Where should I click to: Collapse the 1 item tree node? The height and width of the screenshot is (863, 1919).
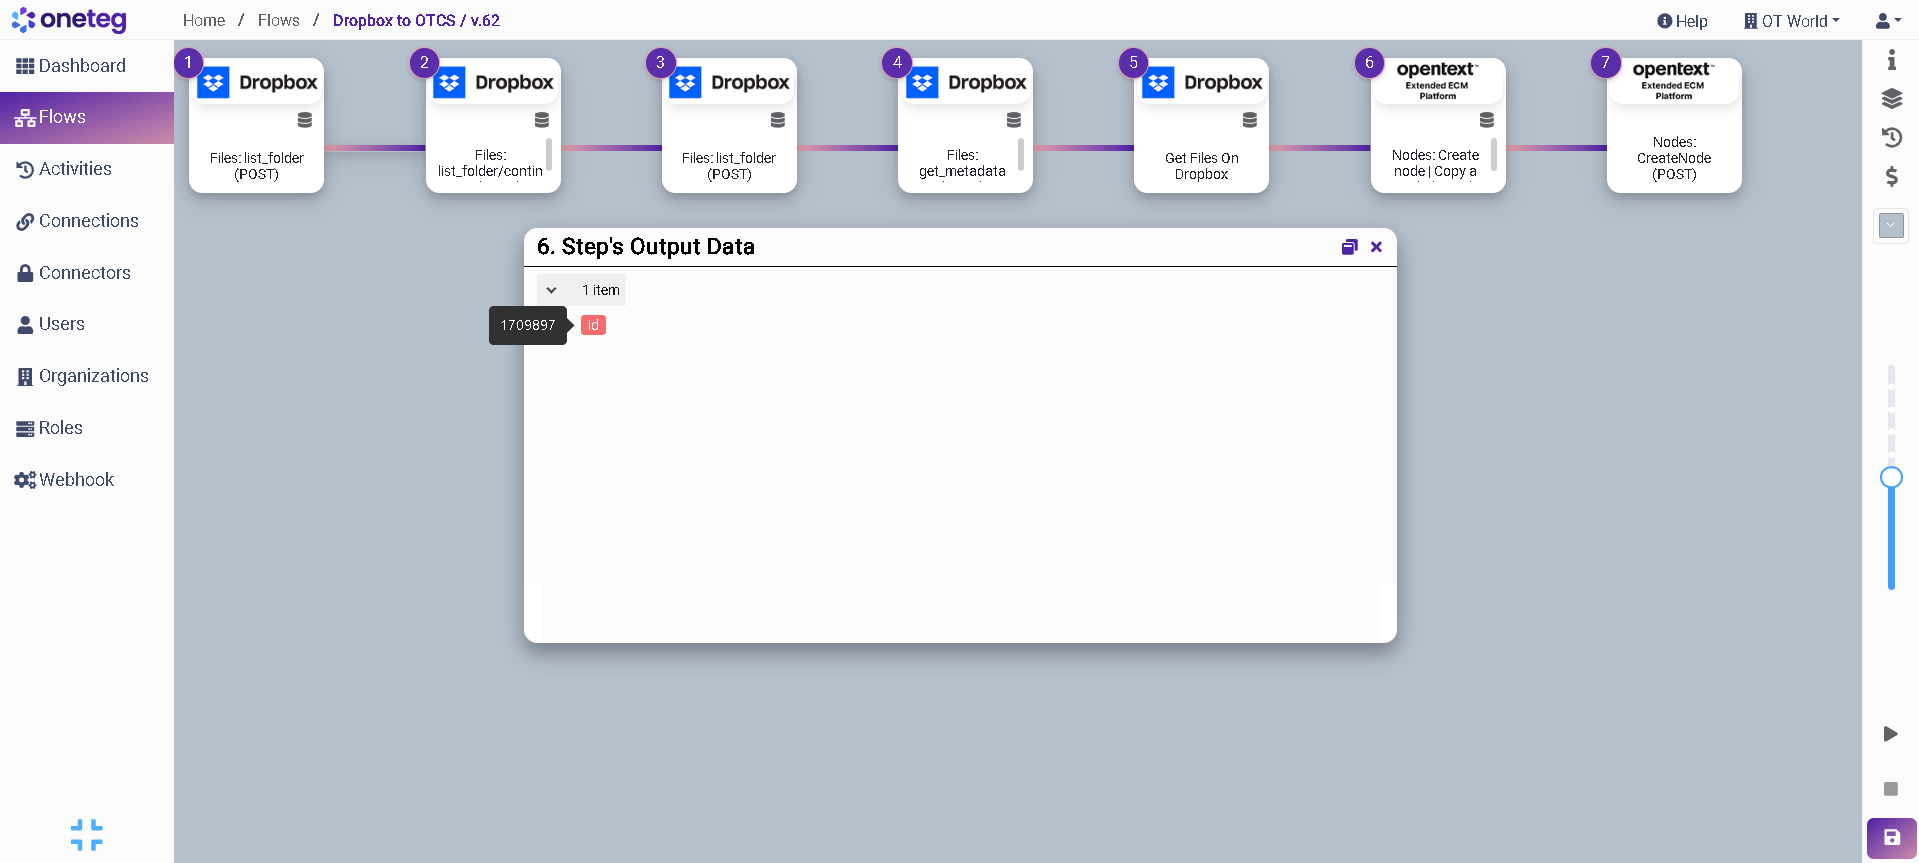coord(551,290)
